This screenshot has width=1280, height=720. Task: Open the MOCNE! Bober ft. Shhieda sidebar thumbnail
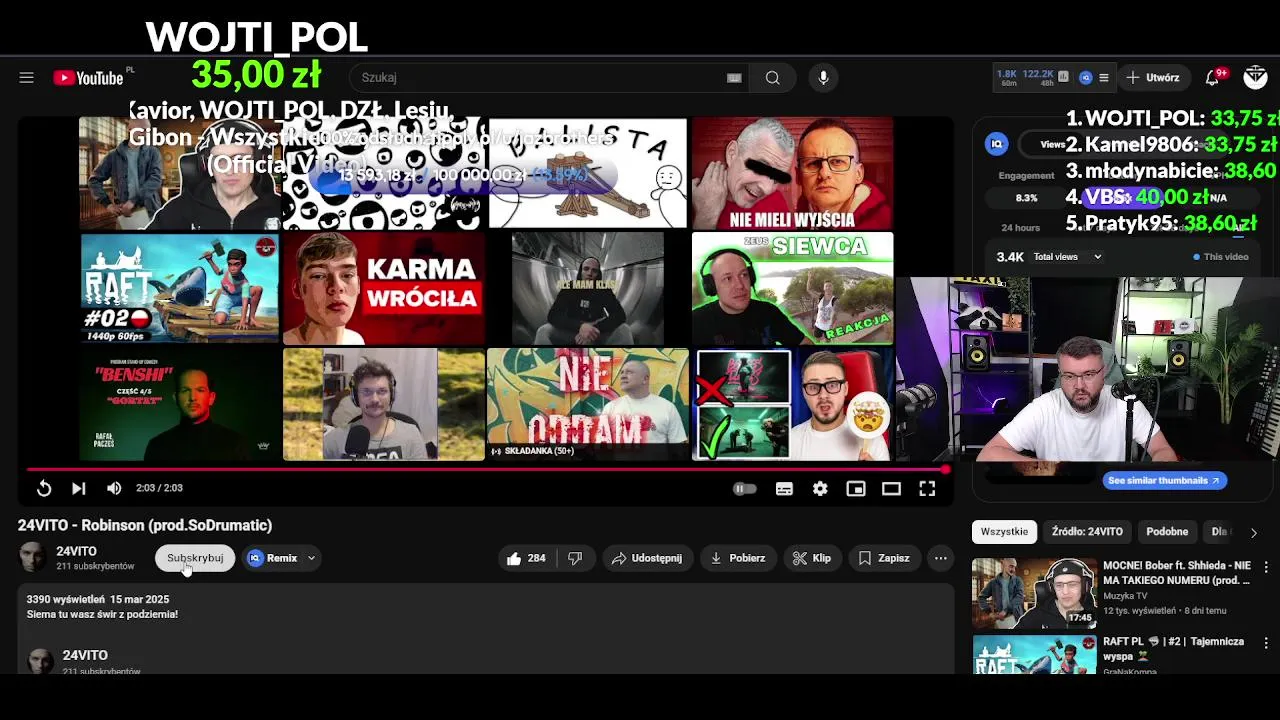point(1034,592)
